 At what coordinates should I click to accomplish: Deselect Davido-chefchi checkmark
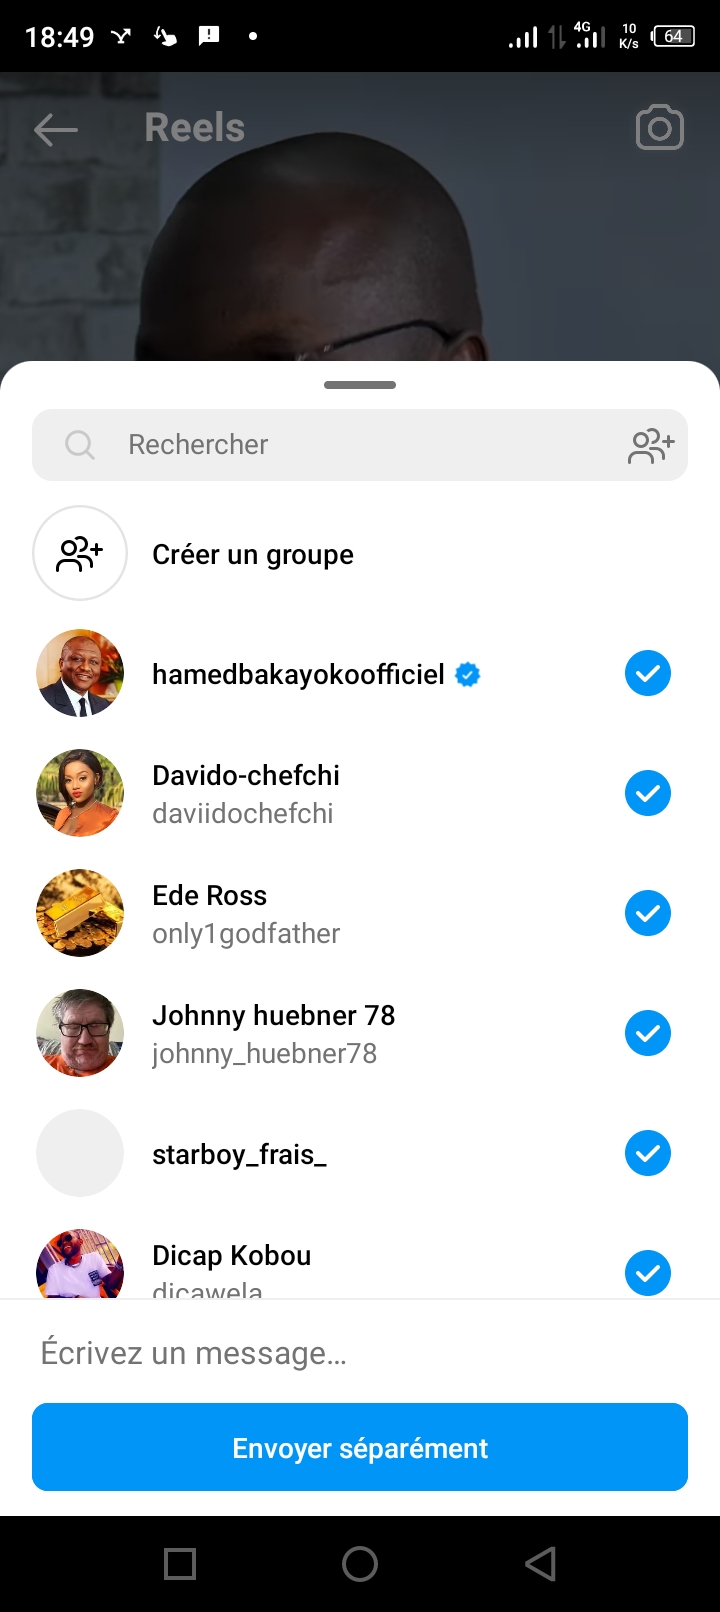pyautogui.click(x=647, y=793)
